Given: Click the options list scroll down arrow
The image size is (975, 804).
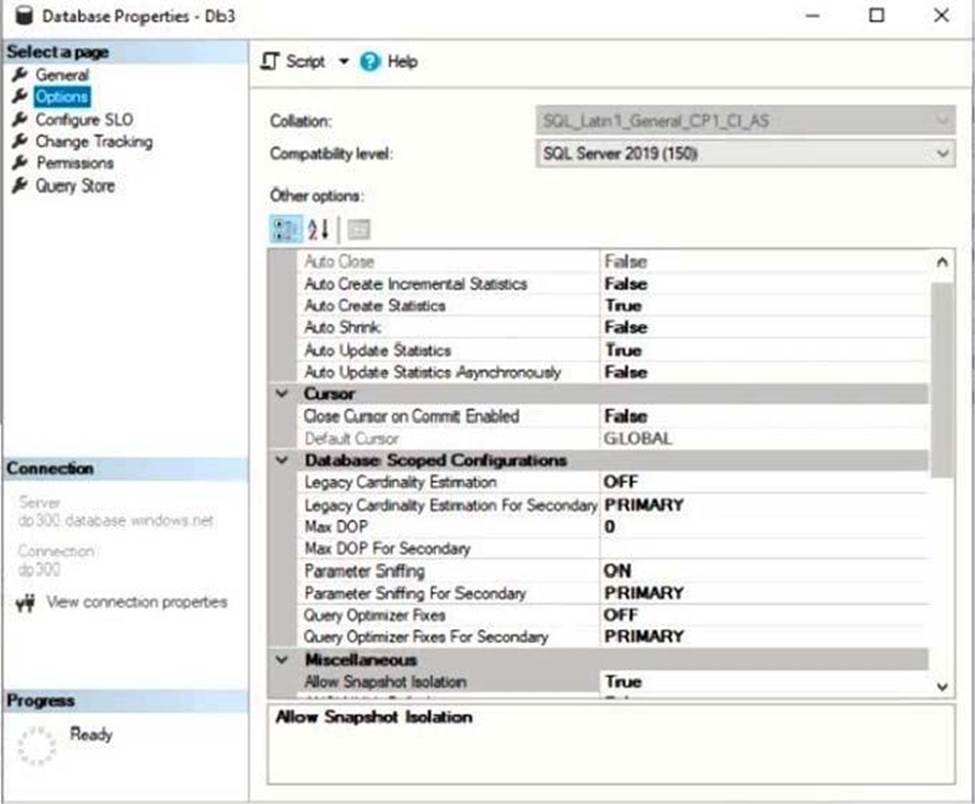Looking at the screenshot, I should pos(941,685).
